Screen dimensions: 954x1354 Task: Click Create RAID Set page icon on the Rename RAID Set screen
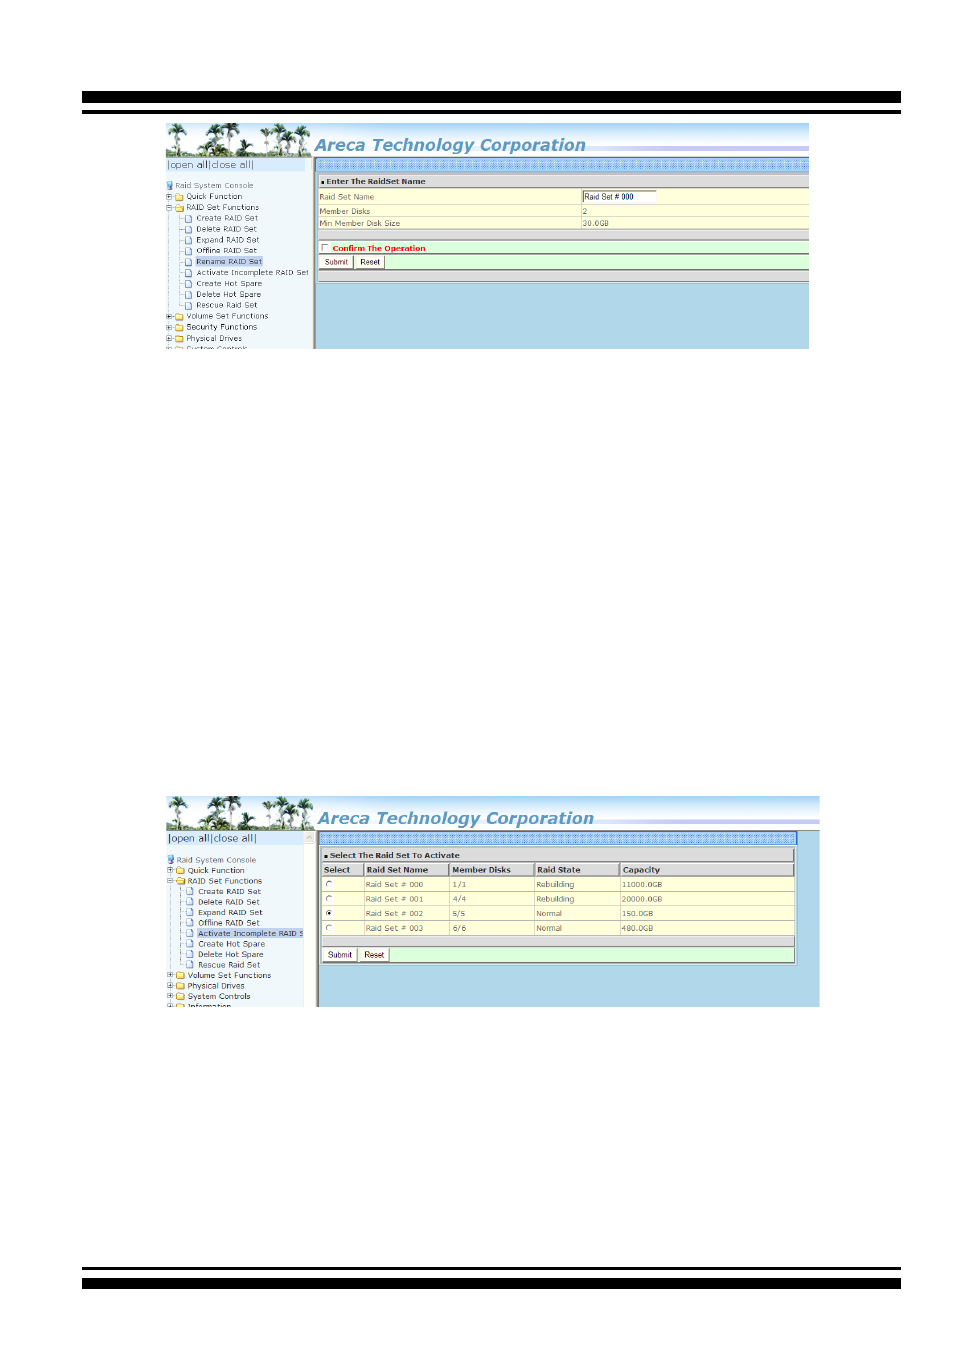(x=188, y=218)
